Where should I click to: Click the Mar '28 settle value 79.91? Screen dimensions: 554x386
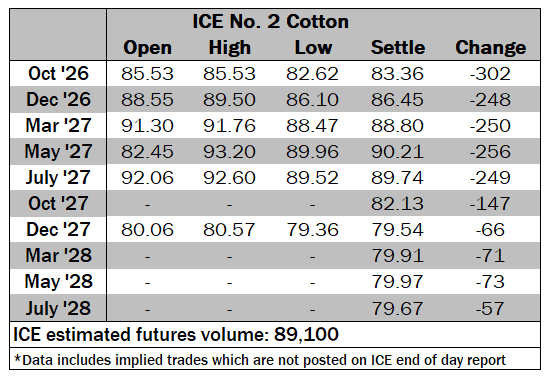(x=397, y=256)
